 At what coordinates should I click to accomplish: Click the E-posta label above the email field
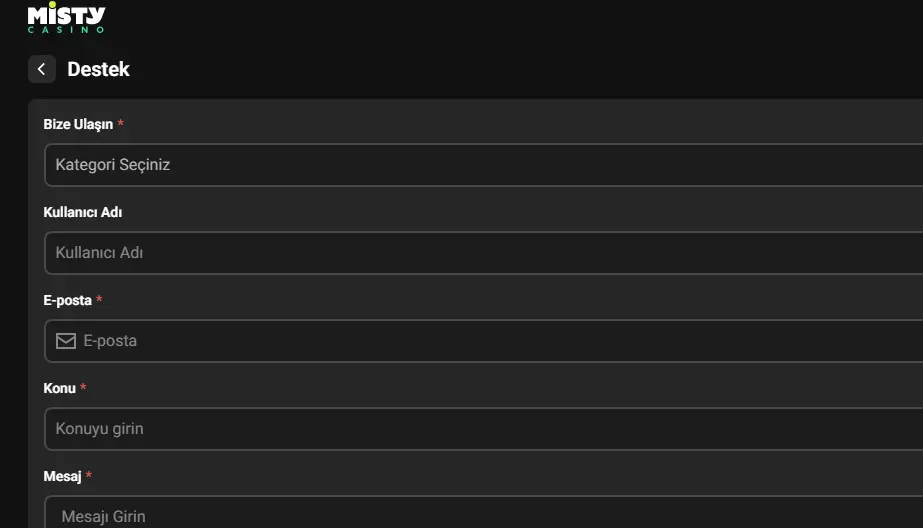click(67, 300)
